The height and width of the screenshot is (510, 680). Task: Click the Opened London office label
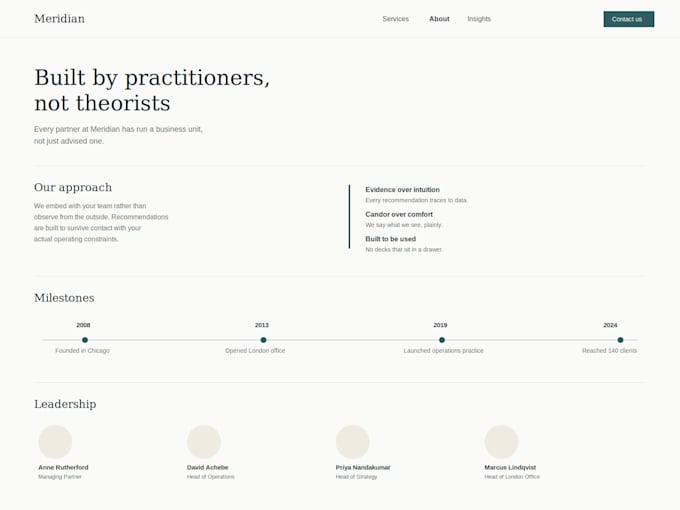(255, 350)
